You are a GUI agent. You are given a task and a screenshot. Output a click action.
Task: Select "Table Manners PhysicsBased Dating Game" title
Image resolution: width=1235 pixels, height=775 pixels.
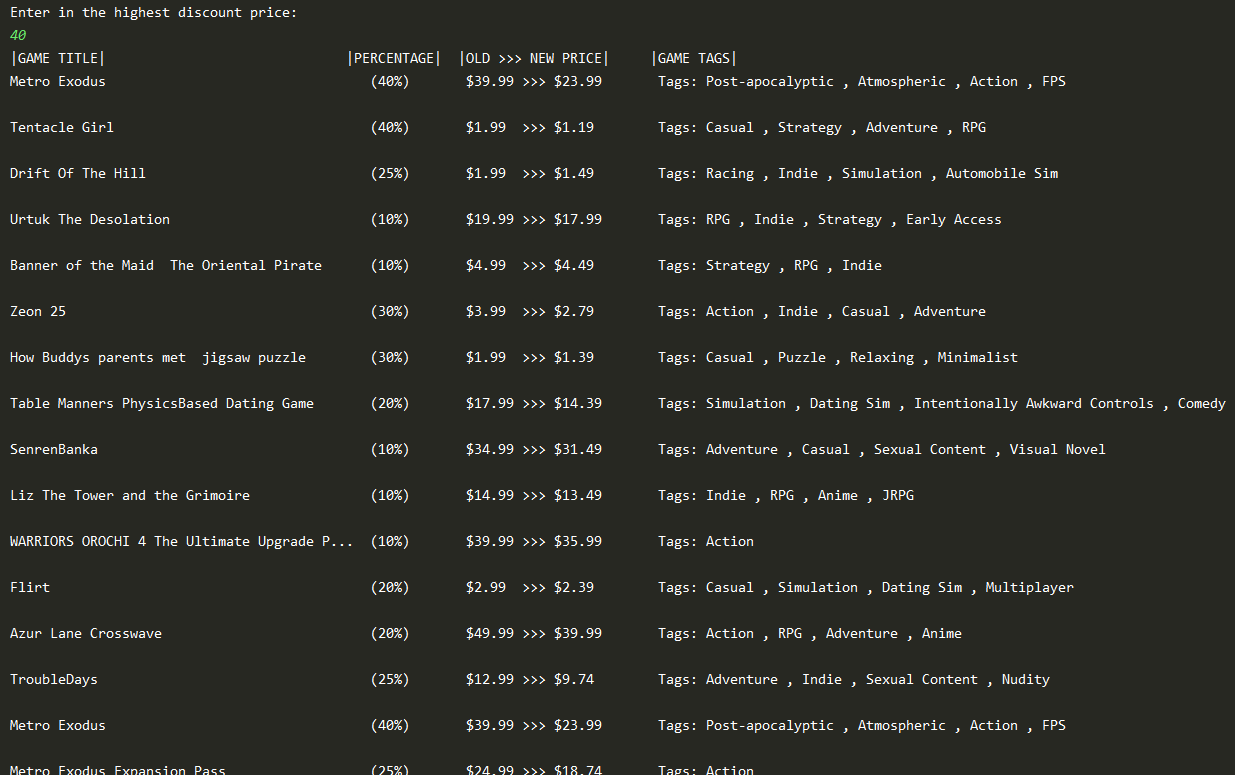point(162,403)
